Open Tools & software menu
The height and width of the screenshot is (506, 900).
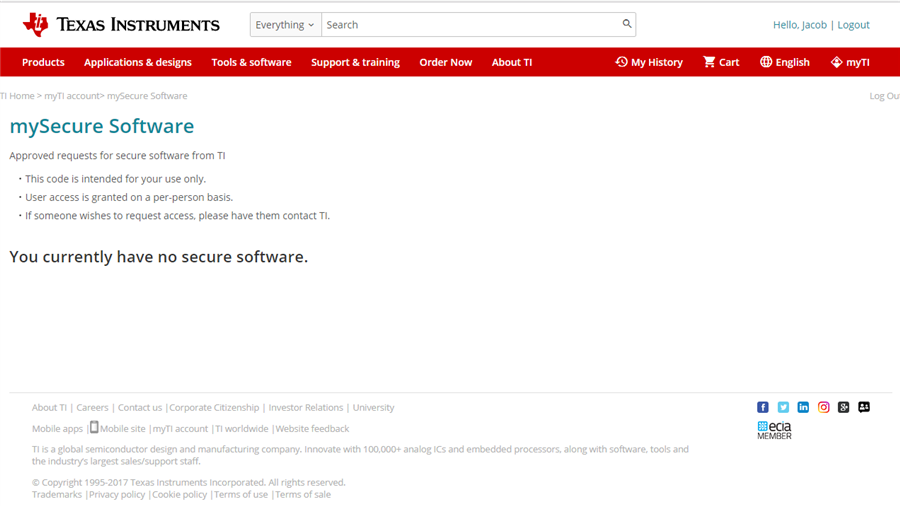251,62
